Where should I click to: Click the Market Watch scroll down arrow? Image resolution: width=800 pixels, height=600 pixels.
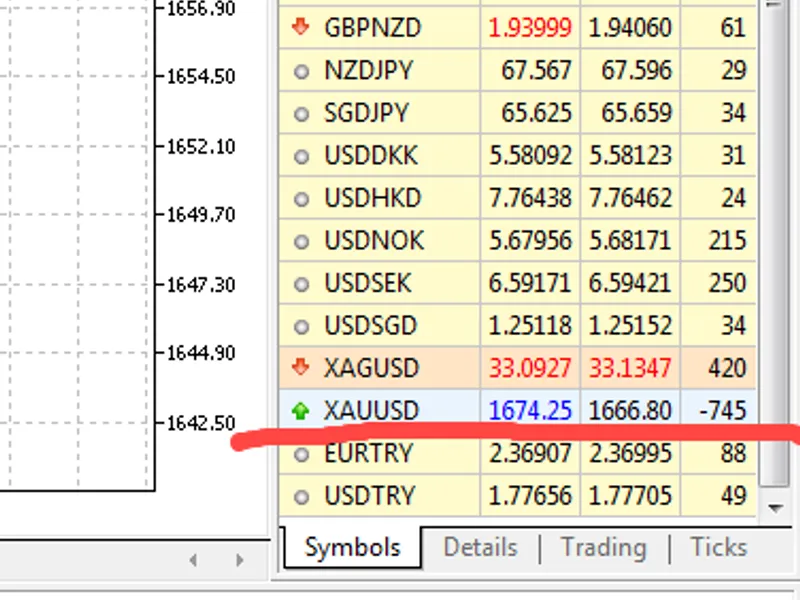click(776, 508)
